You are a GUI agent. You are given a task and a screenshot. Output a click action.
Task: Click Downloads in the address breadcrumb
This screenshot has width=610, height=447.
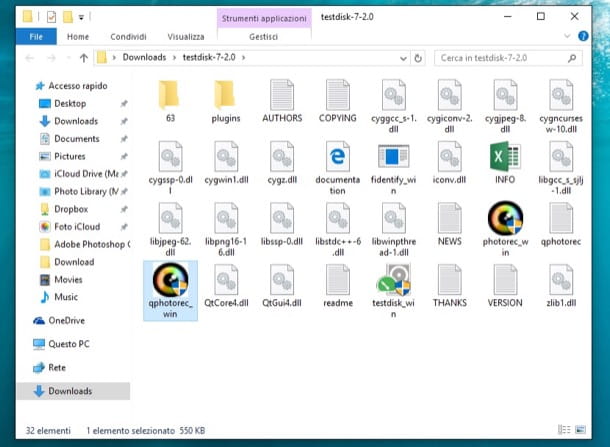144,57
